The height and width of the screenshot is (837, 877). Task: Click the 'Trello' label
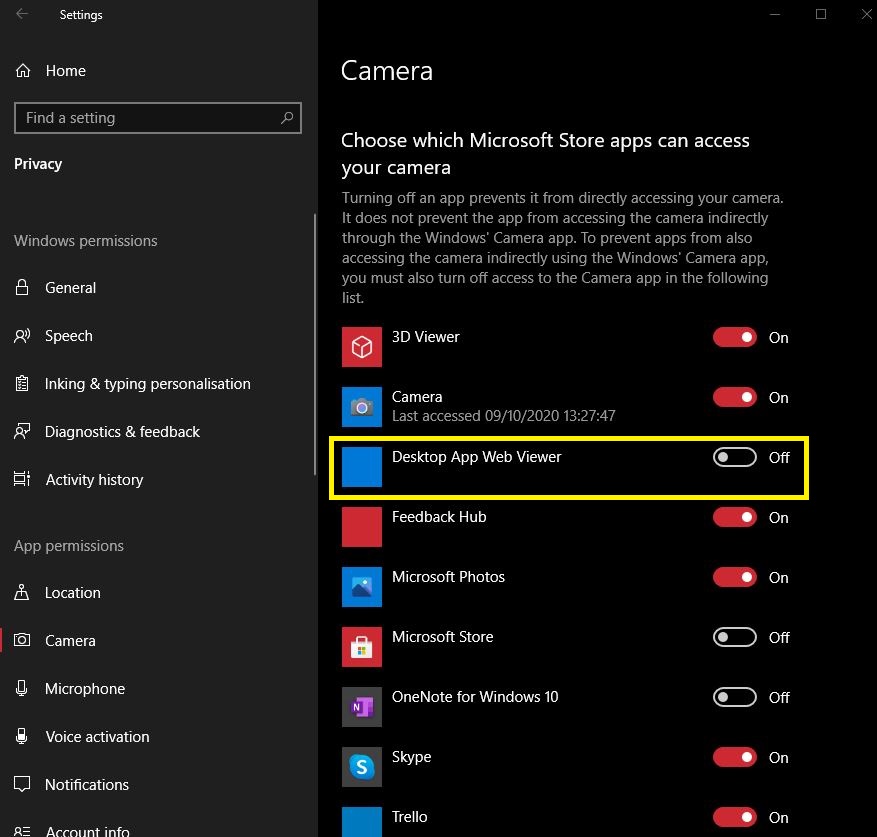pyautogui.click(x=409, y=816)
